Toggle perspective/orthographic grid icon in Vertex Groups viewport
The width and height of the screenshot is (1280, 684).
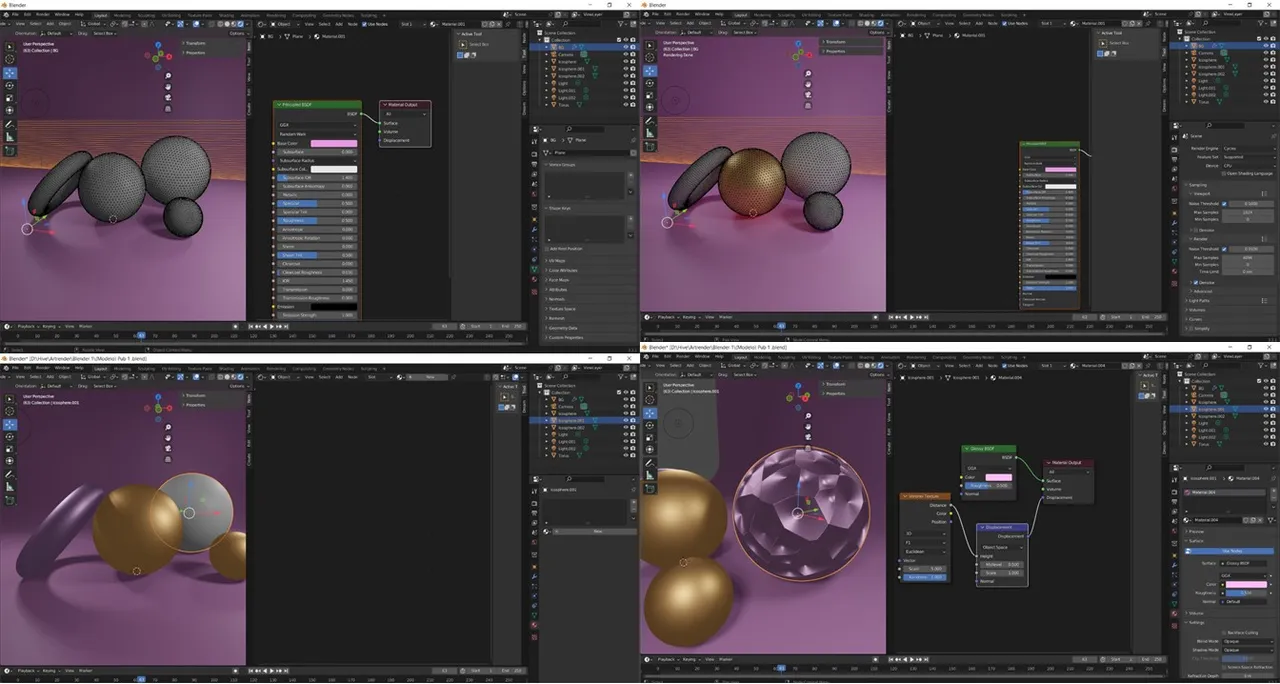[168, 109]
